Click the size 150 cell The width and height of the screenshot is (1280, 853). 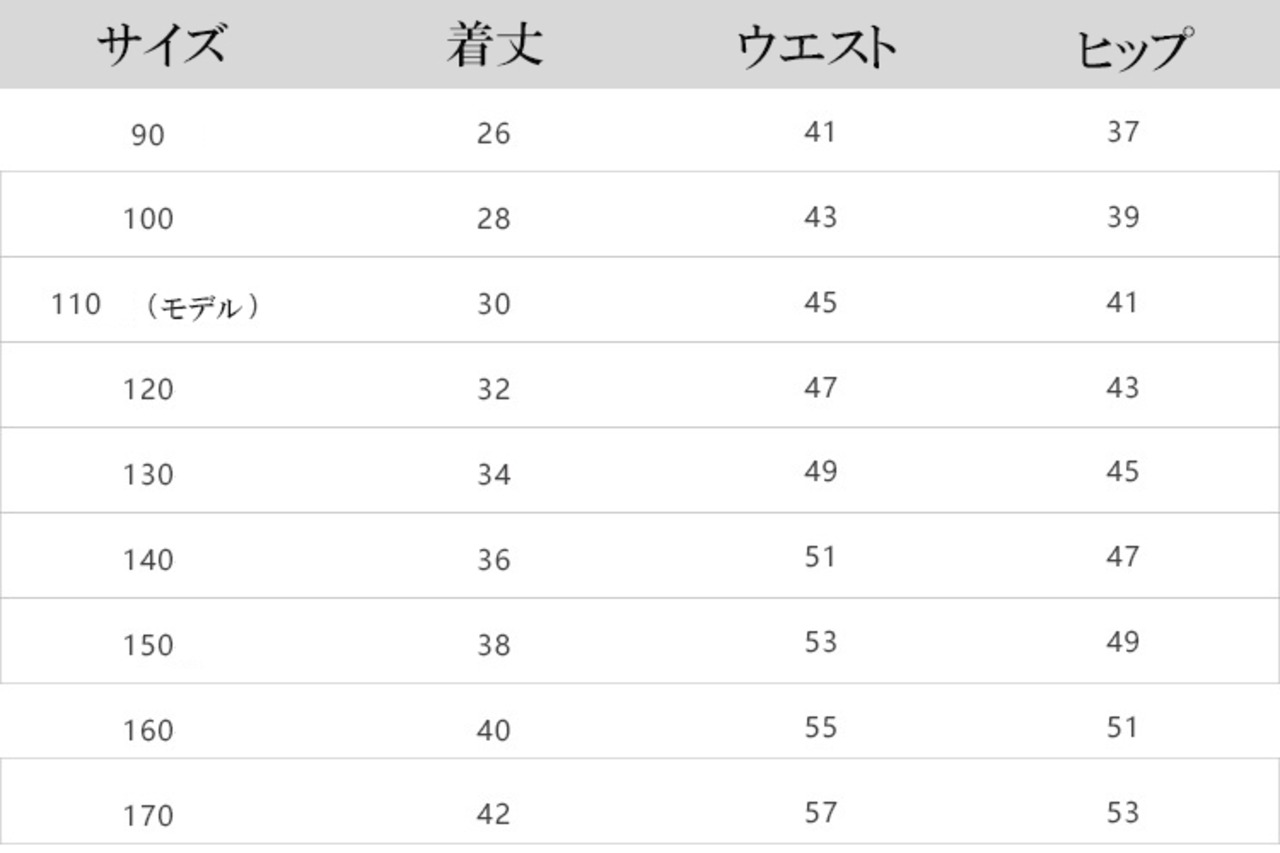click(148, 646)
